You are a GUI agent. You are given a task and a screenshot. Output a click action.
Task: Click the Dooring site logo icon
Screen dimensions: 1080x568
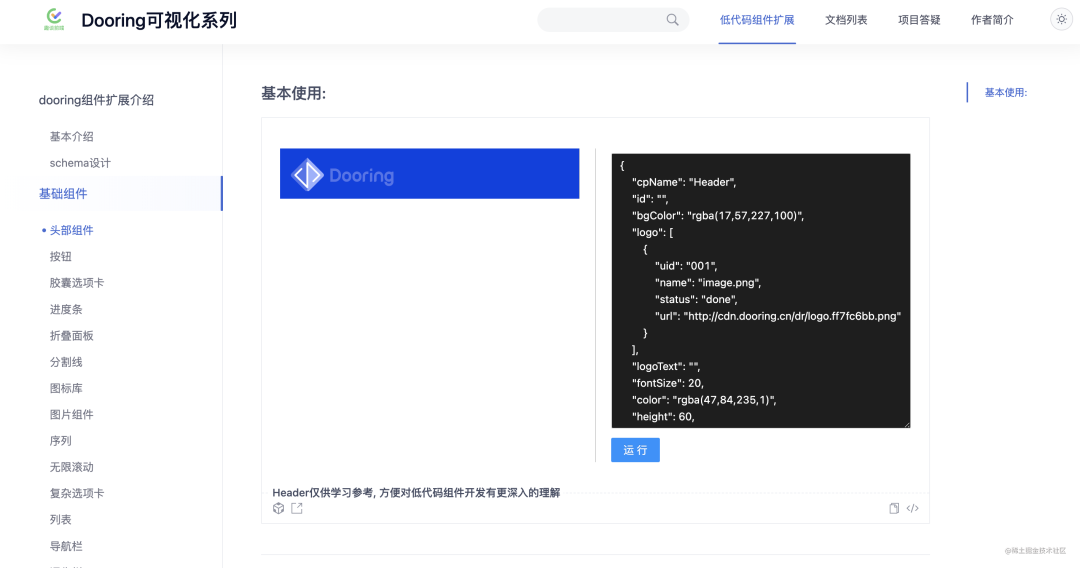[x=54, y=19]
